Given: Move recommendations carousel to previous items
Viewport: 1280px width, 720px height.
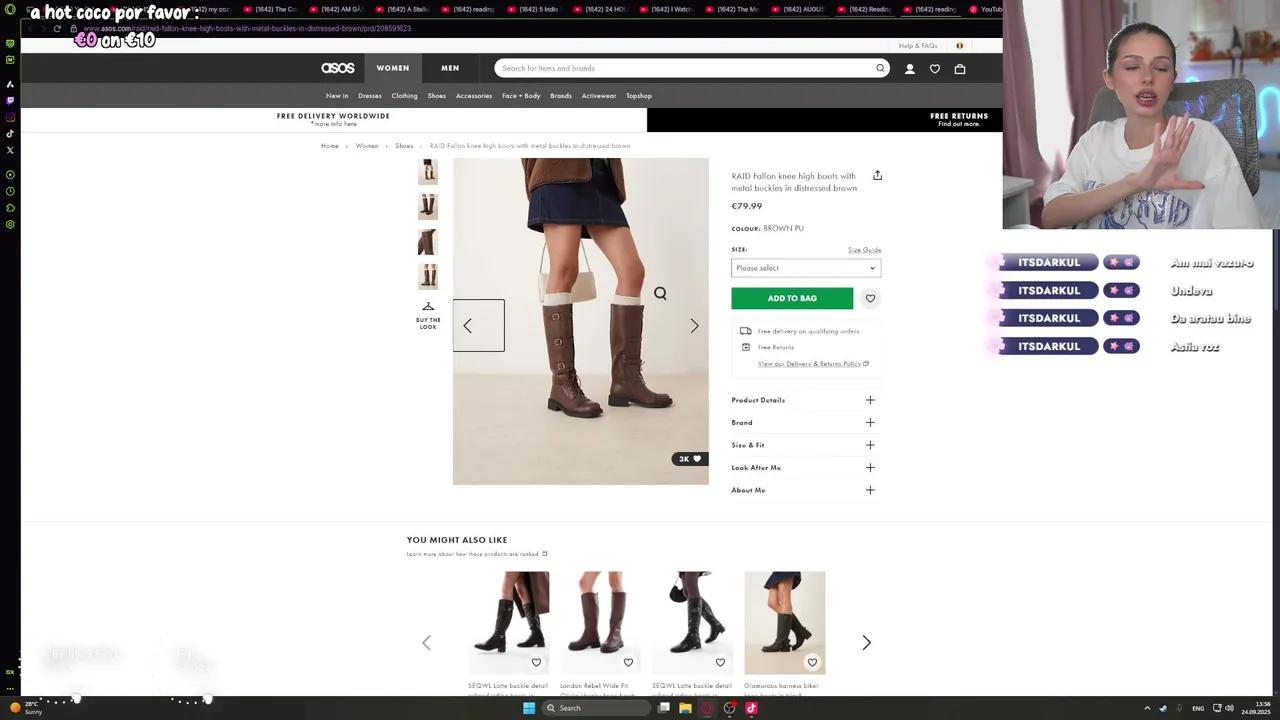Looking at the screenshot, I should coord(426,643).
